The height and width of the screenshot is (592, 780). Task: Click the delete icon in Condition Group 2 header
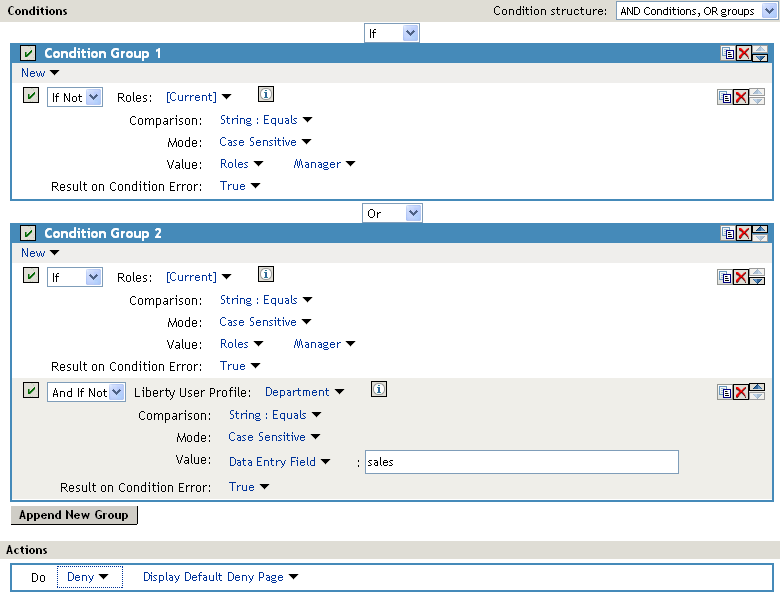744,233
